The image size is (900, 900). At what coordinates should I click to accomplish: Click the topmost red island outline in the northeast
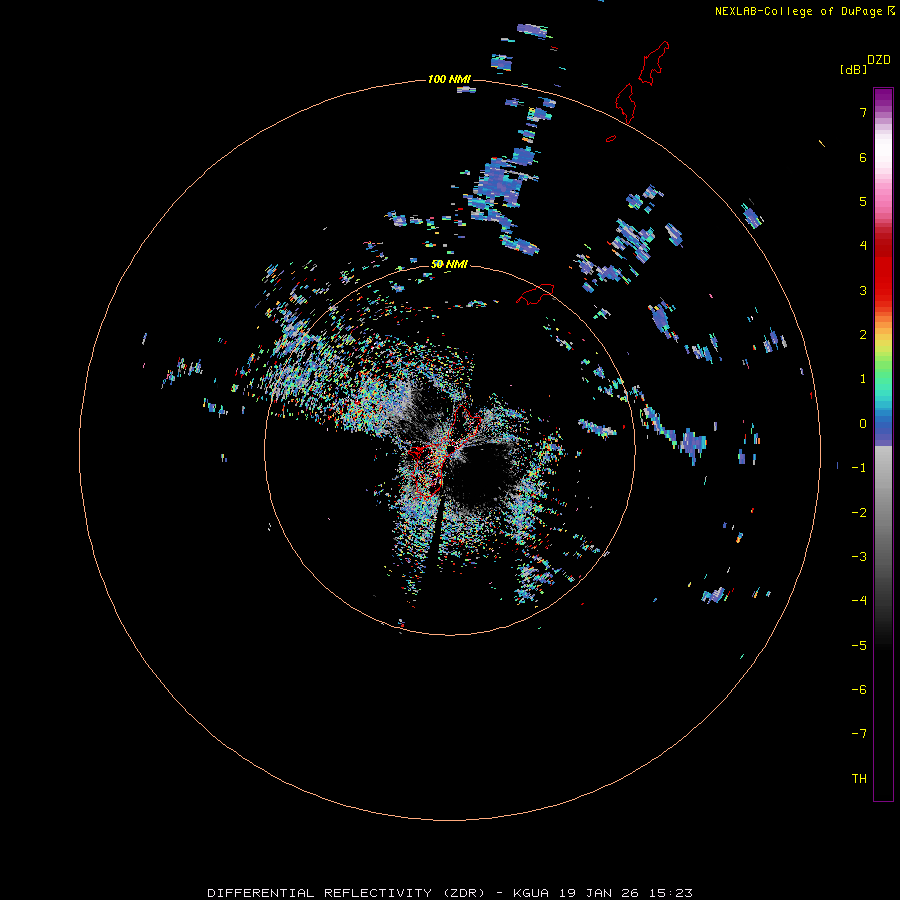tap(654, 63)
